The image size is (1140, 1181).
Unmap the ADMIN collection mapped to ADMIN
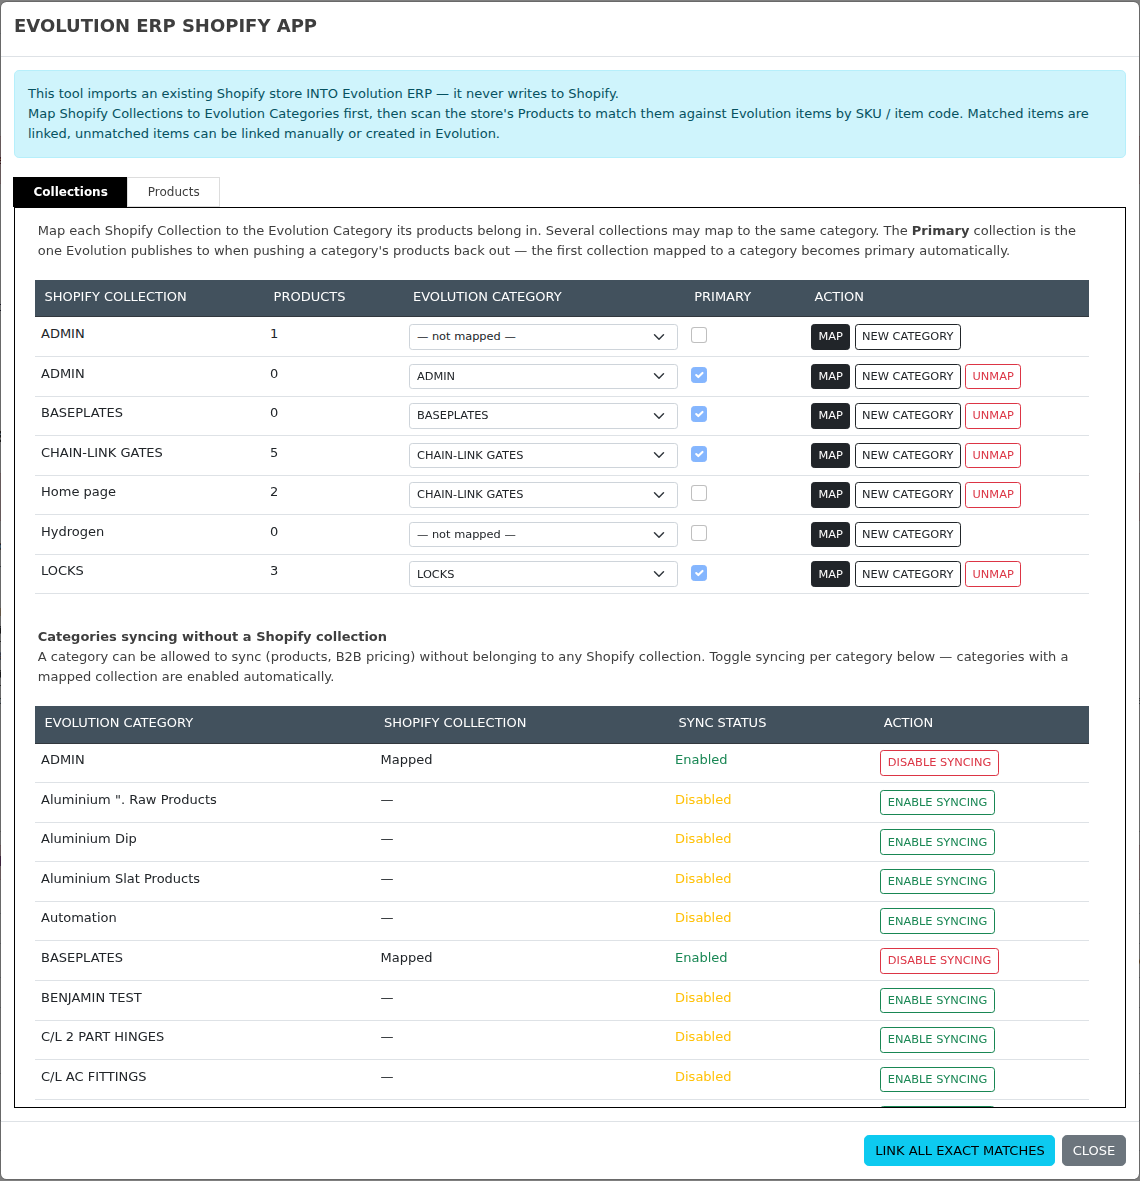pyautogui.click(x=992, y=376)
